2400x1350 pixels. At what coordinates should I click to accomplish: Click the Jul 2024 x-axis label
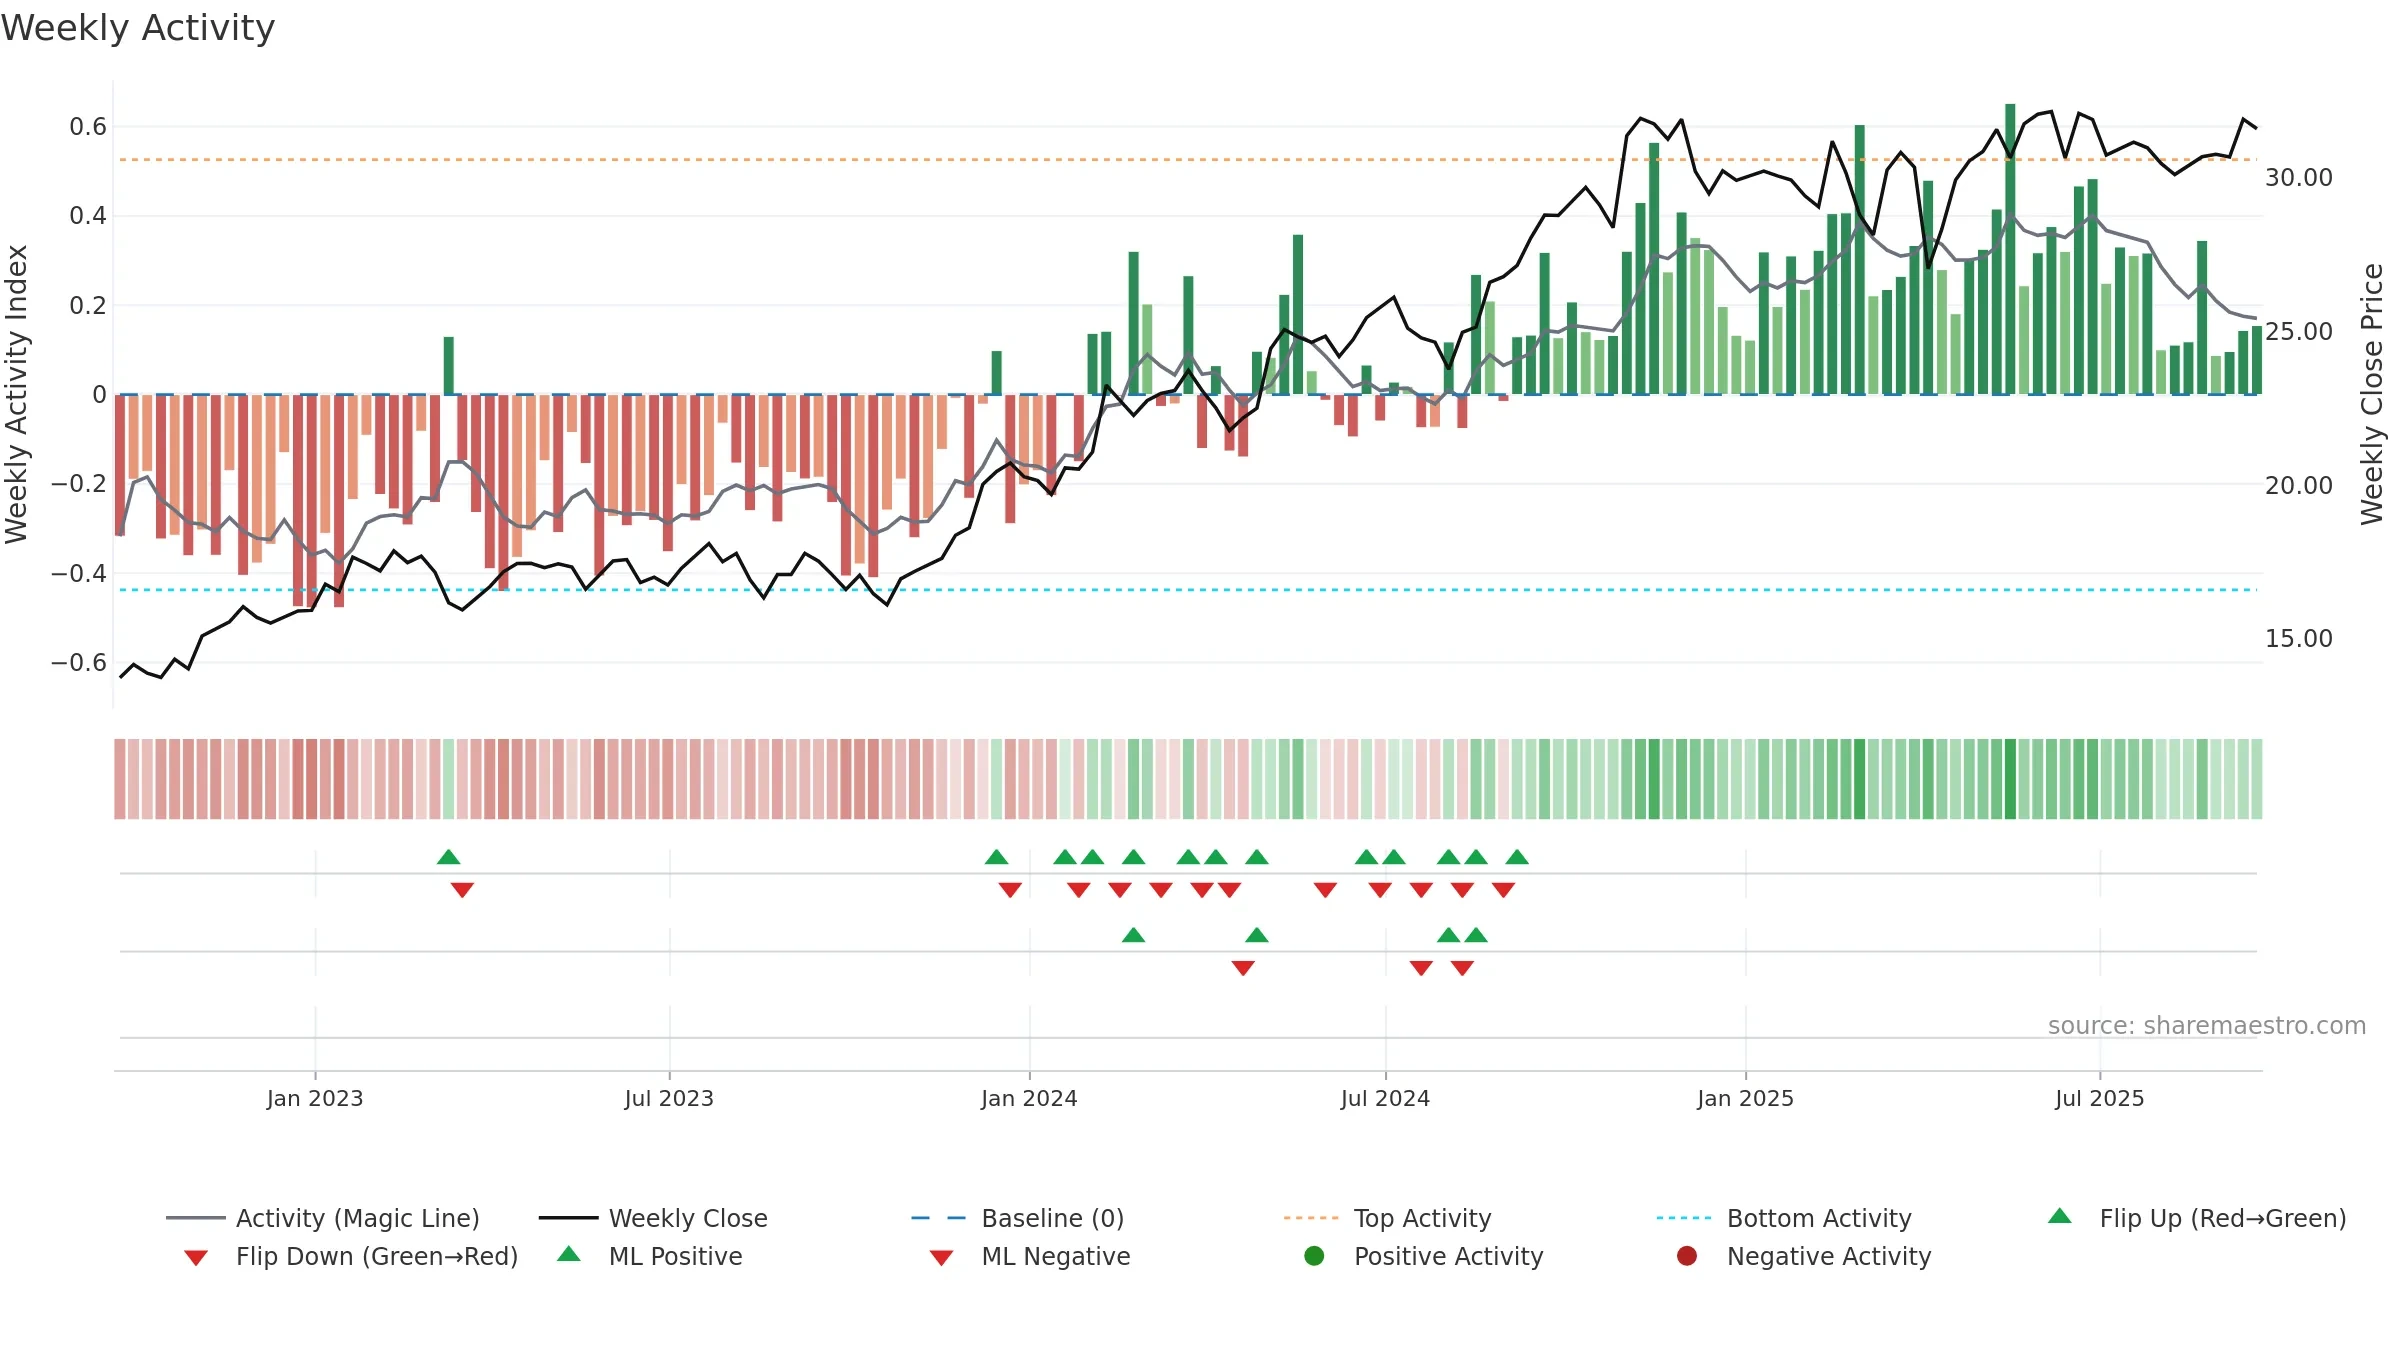pos(1385,1098)
